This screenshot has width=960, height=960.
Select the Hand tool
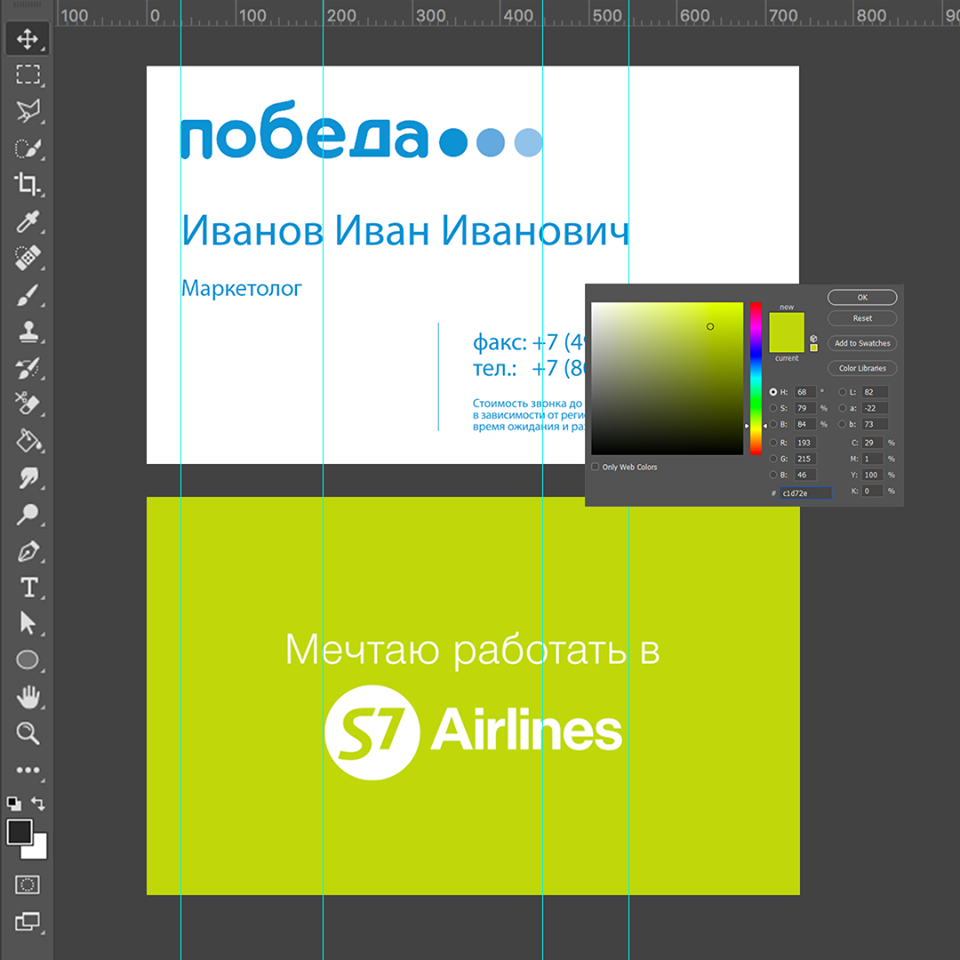tap(27, 697)
